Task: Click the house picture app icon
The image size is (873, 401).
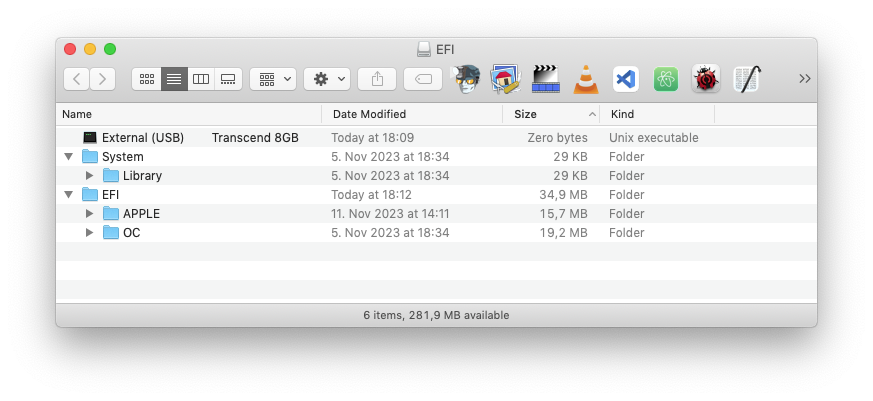Action: click(x=505, y=78)
